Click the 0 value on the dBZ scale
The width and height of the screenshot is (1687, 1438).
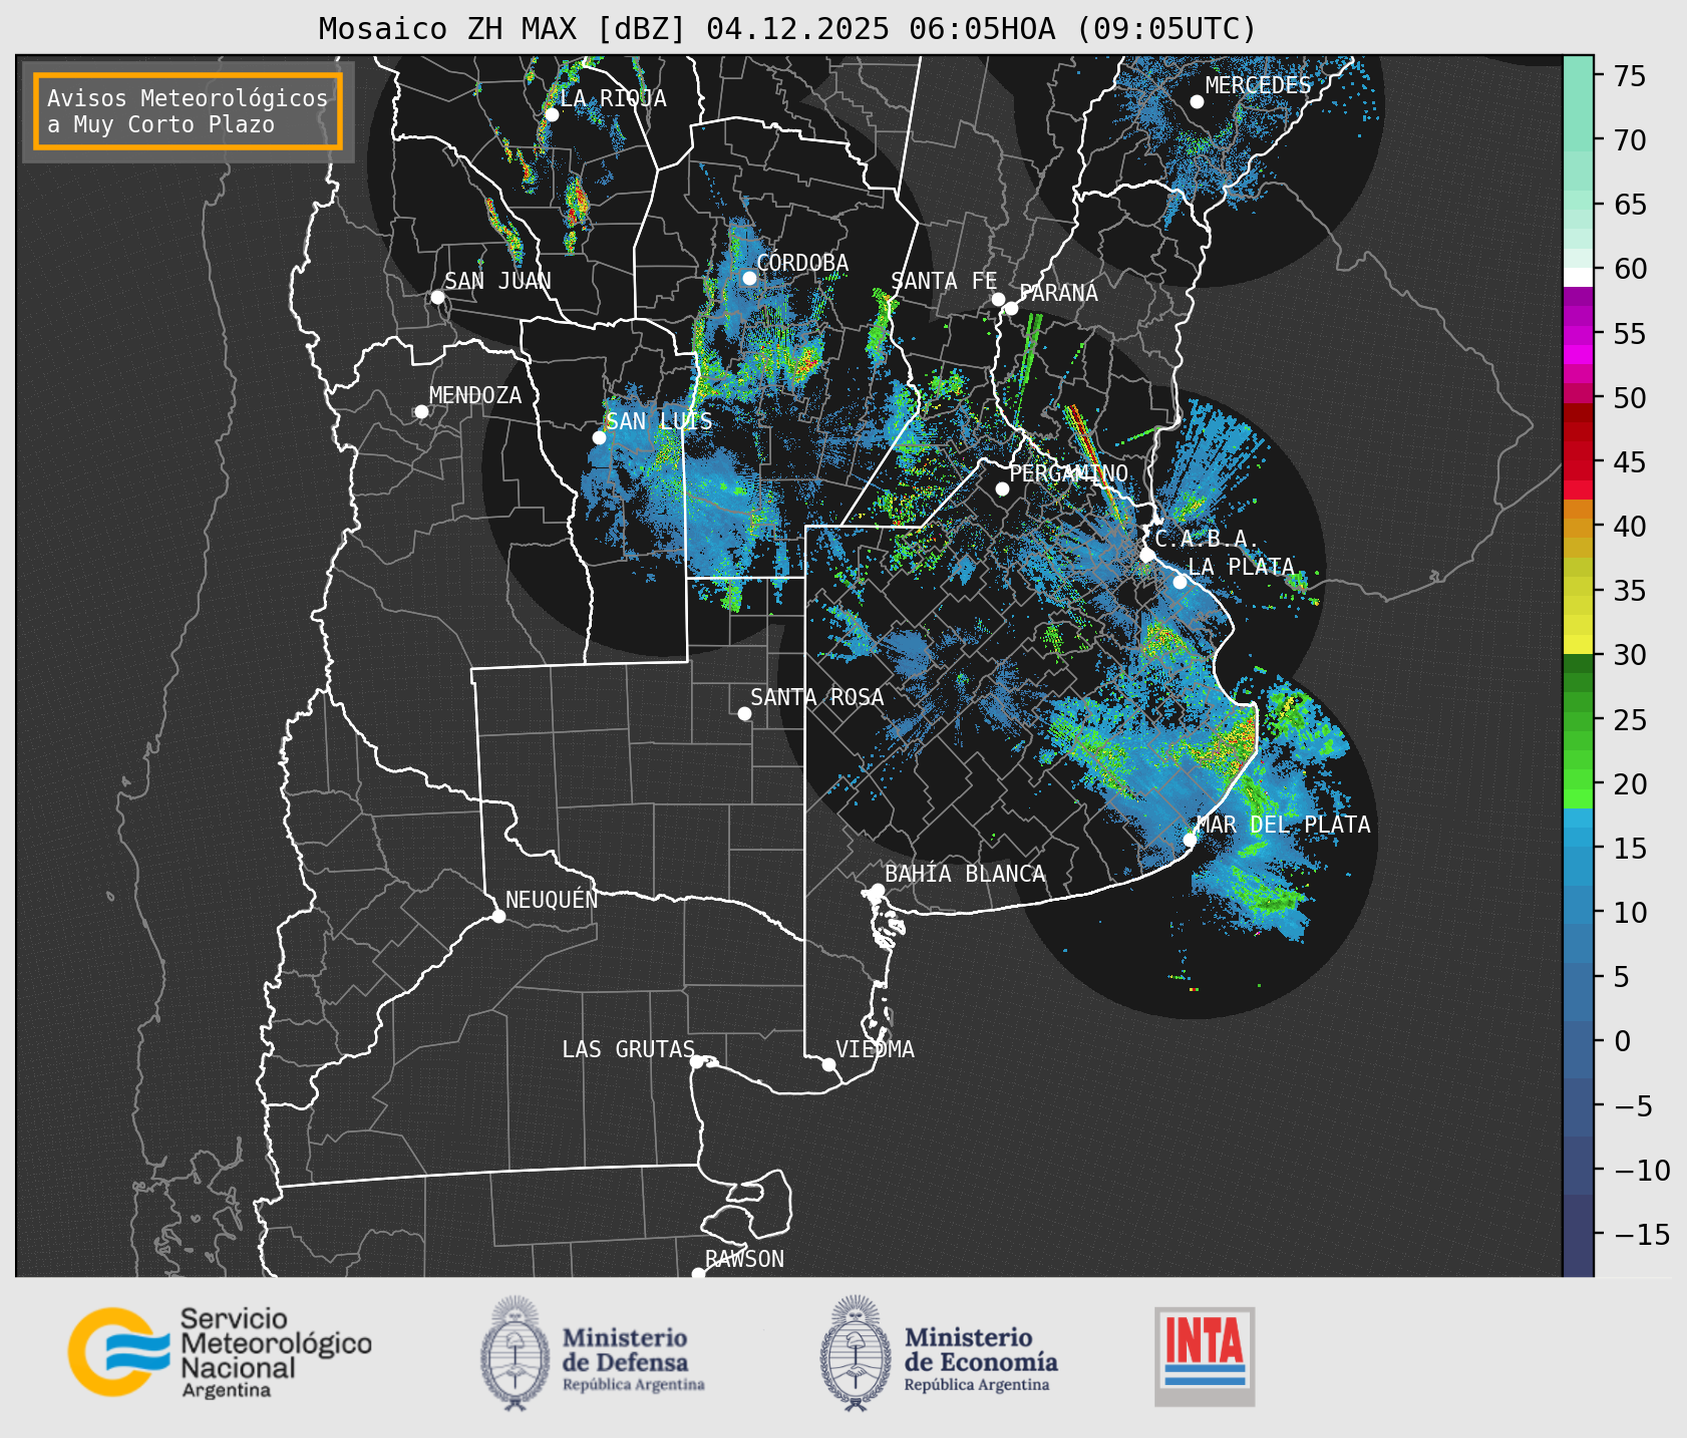(1621, 1041)
